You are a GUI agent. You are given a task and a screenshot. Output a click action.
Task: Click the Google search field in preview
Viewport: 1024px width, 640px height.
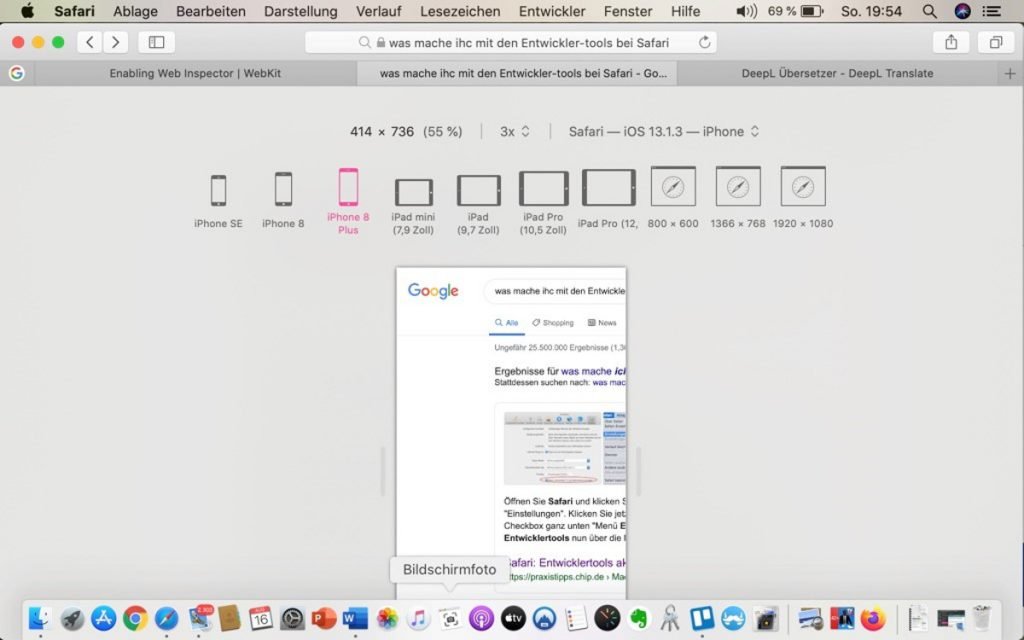click(x=555, y=291)
